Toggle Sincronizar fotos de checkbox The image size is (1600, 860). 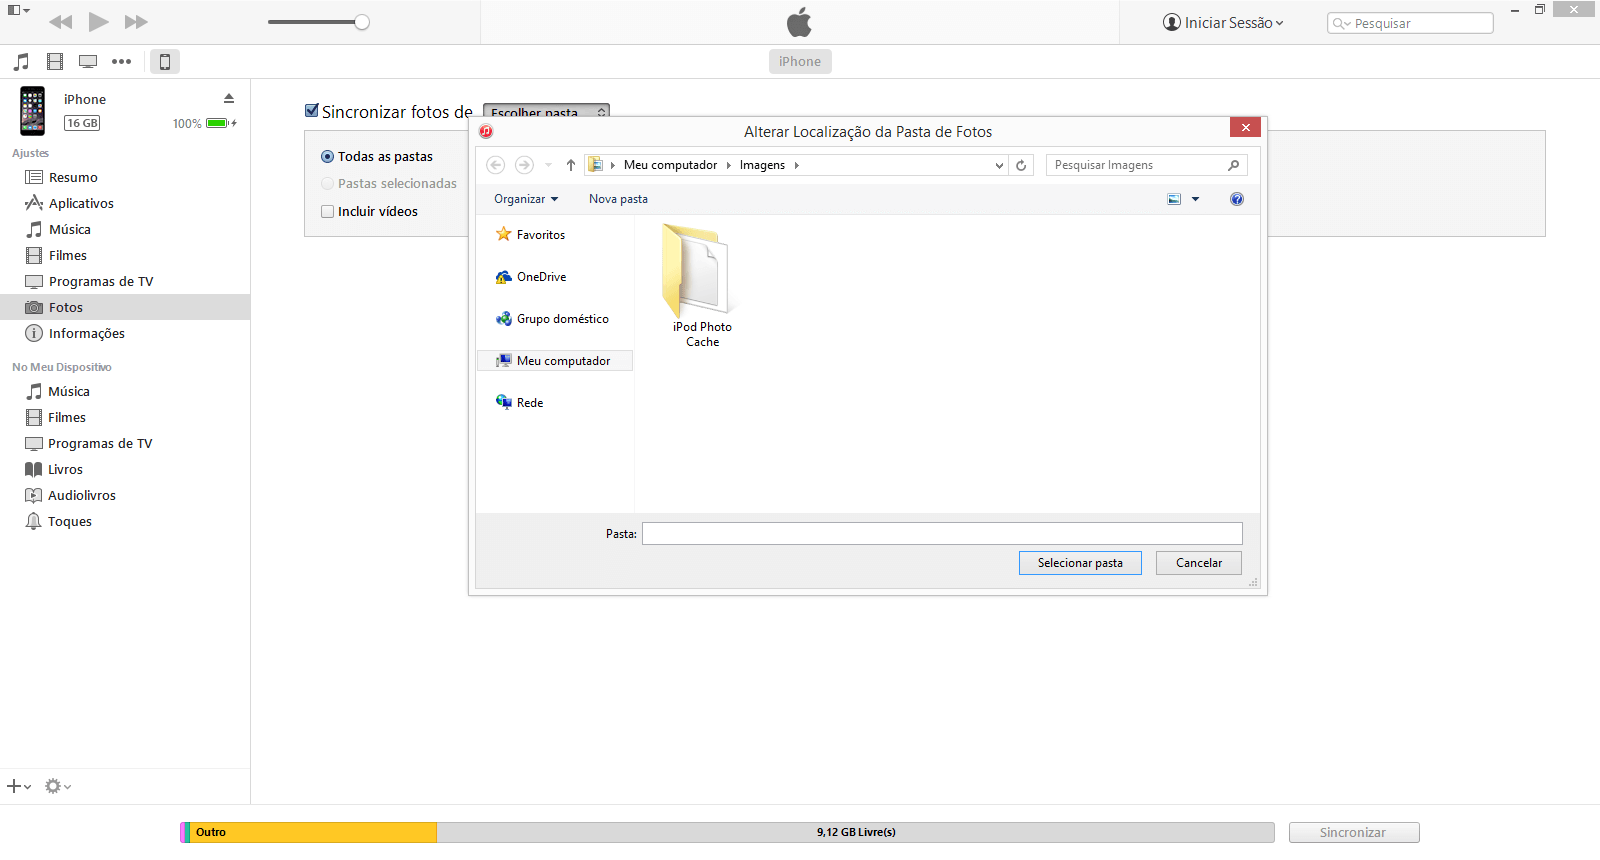312,111
